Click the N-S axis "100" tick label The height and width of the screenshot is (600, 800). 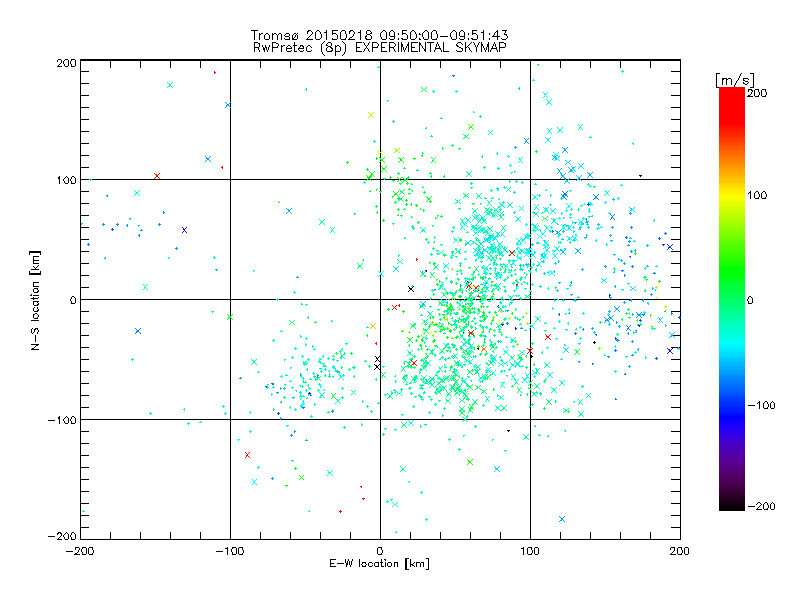point(66,180)
